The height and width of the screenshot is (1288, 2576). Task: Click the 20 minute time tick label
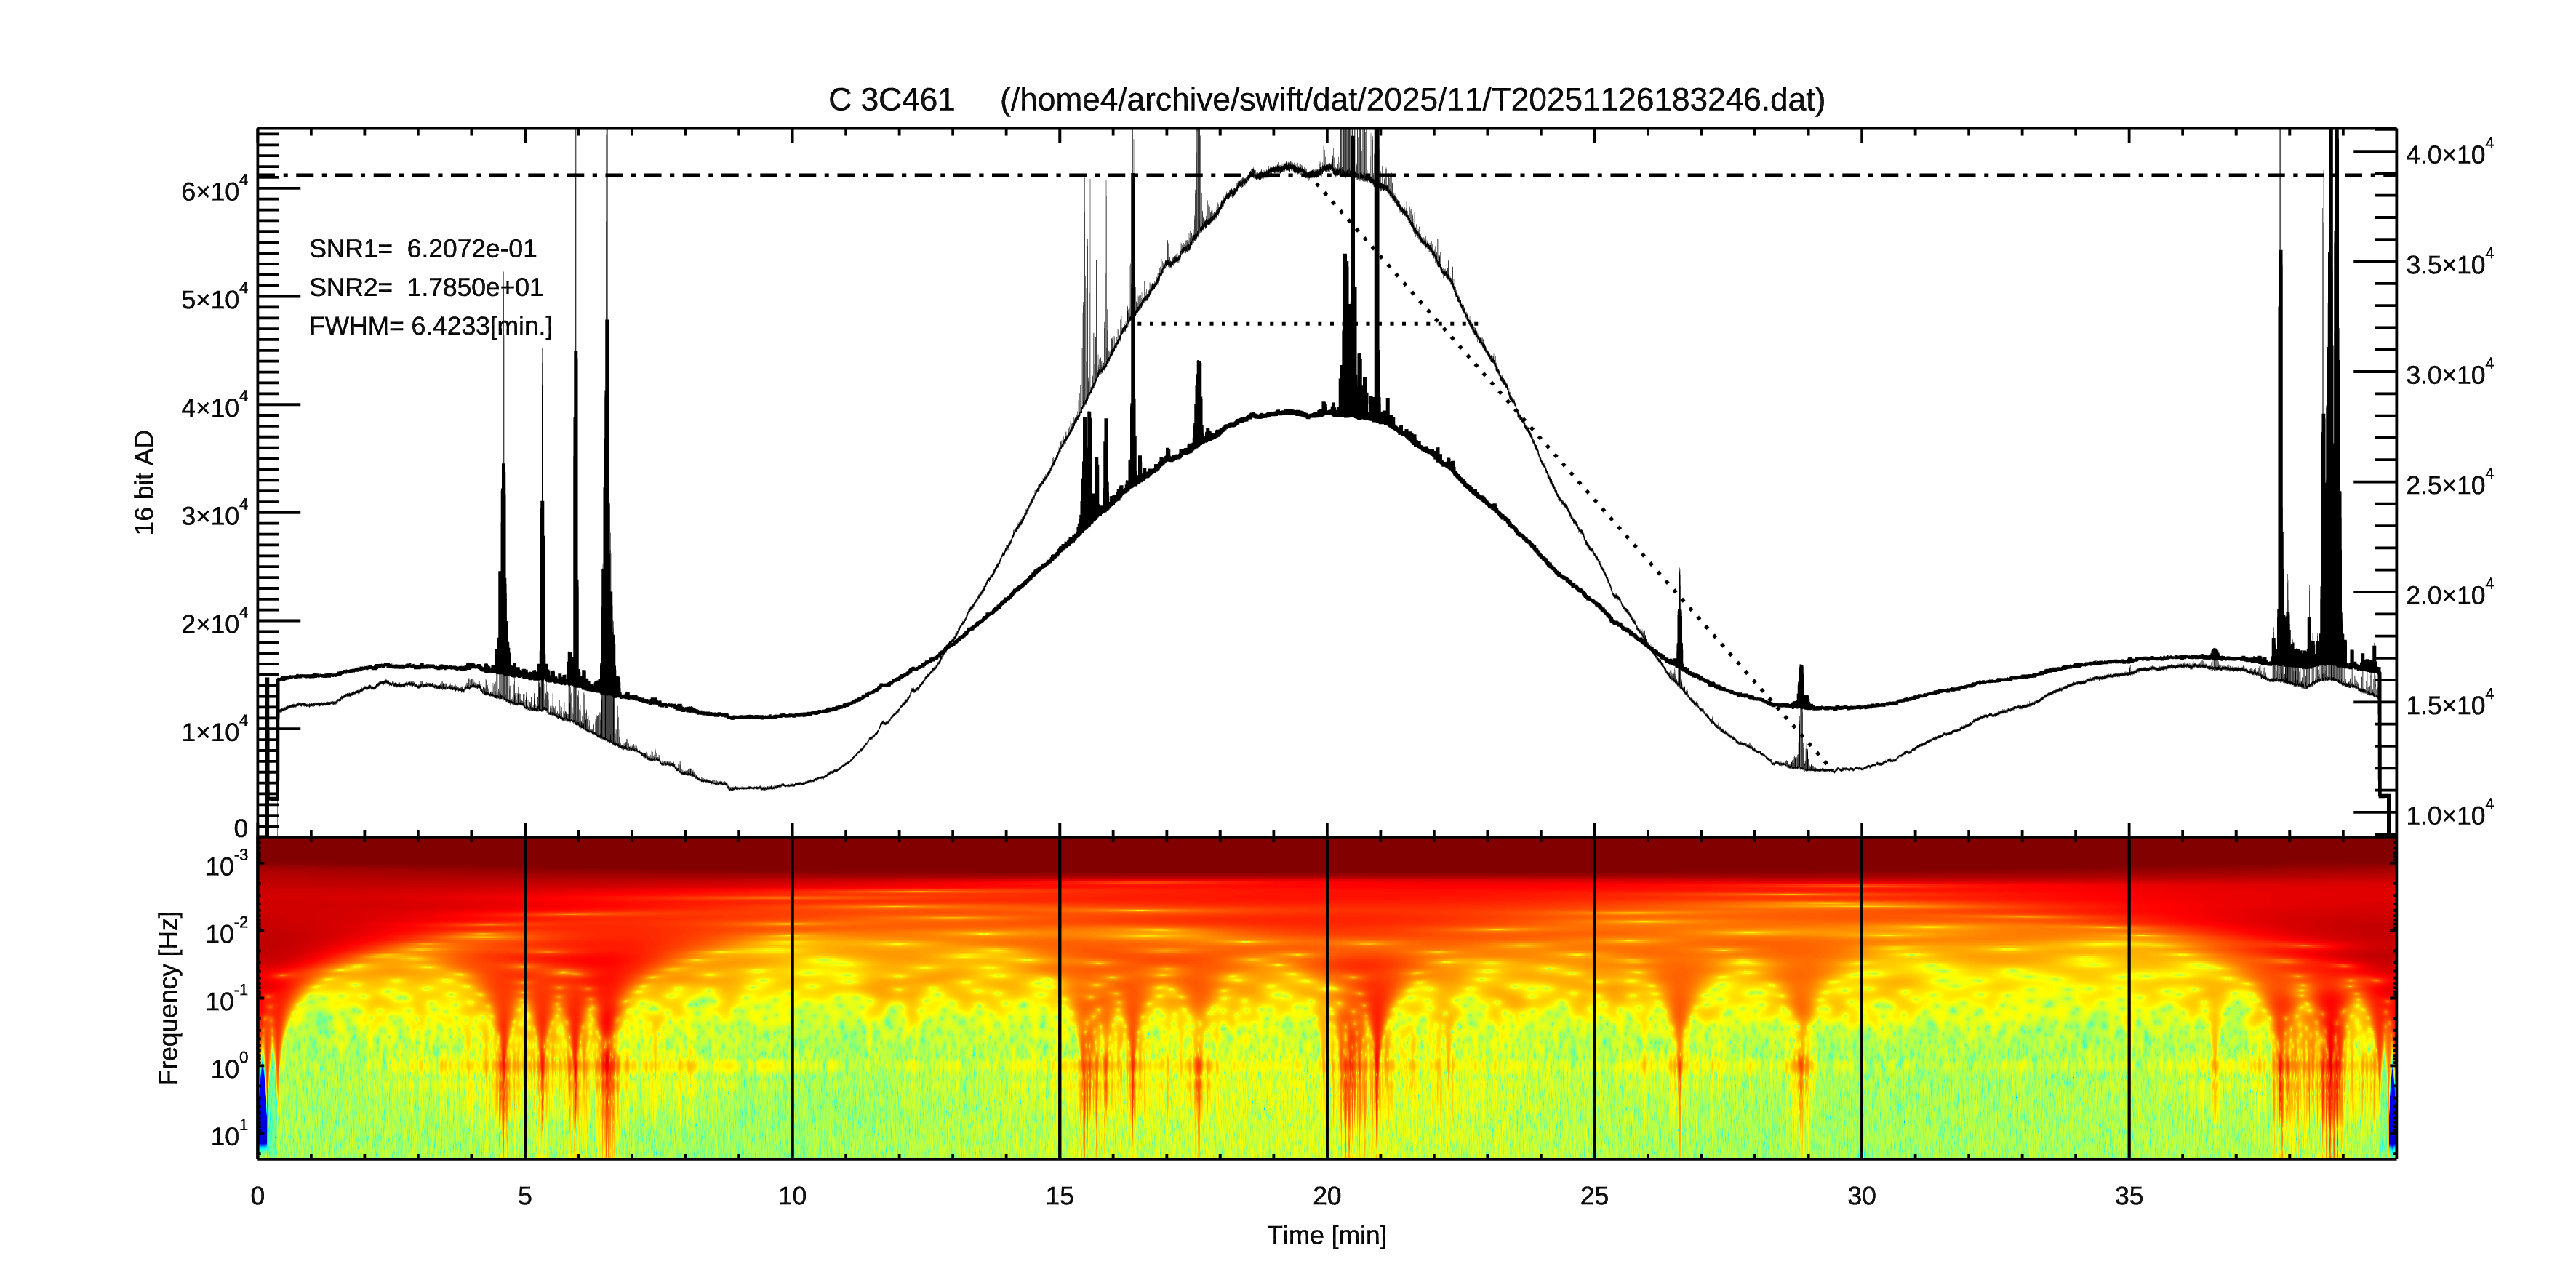point(1326,1196)
